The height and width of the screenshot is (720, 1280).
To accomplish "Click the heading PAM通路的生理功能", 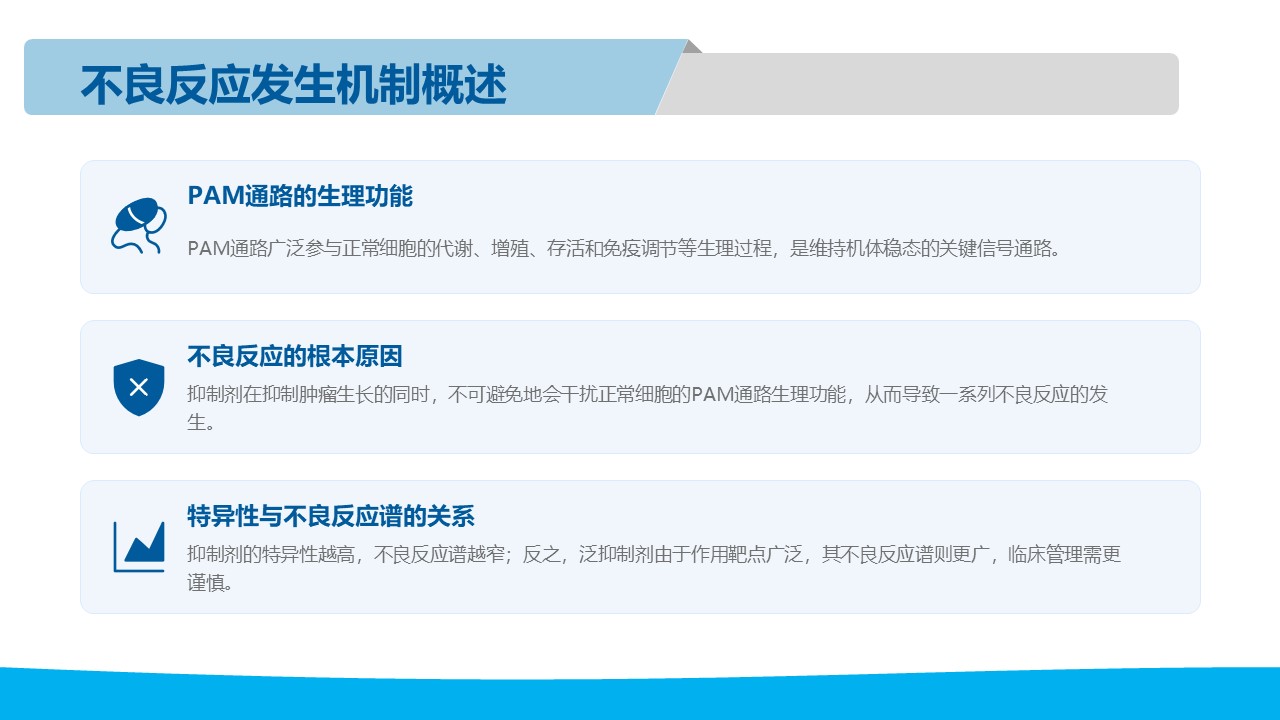I will [x=300, y=196].
